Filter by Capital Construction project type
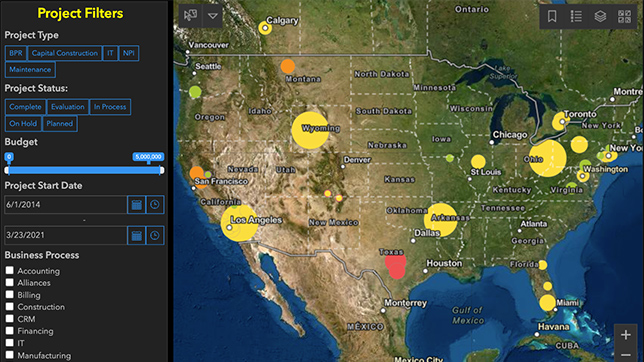644x362 pixels. (64, 53)
